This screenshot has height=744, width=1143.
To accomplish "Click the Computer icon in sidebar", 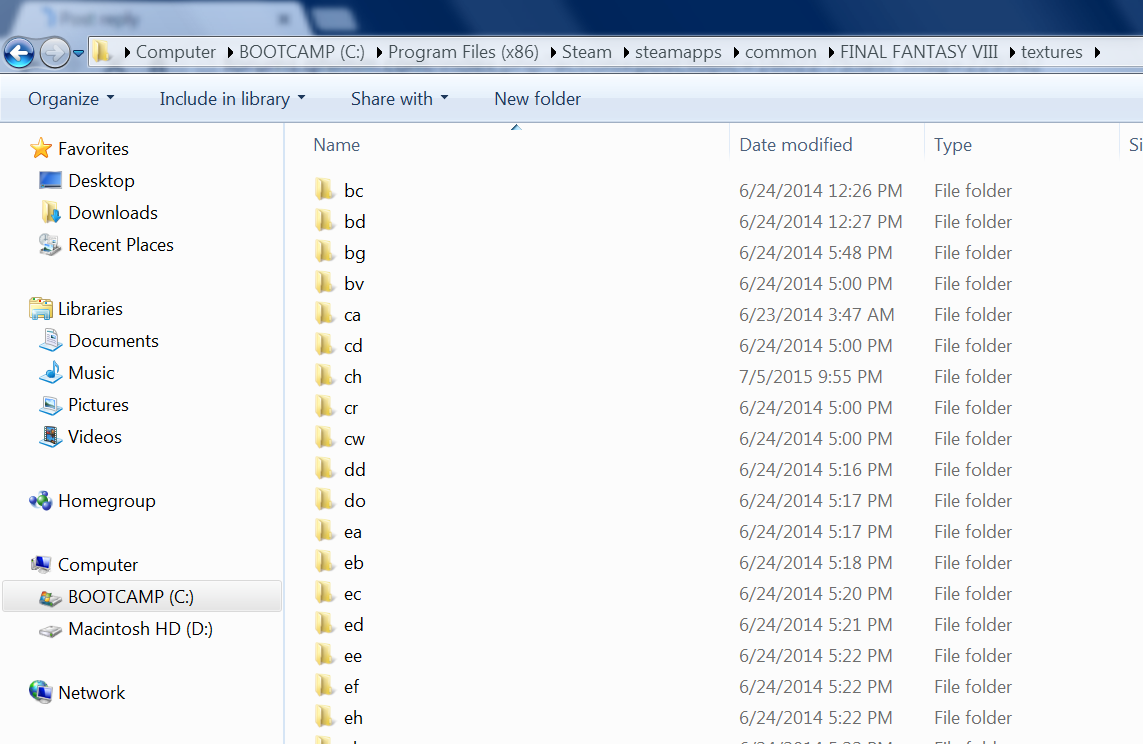I will tap(41, 565).
